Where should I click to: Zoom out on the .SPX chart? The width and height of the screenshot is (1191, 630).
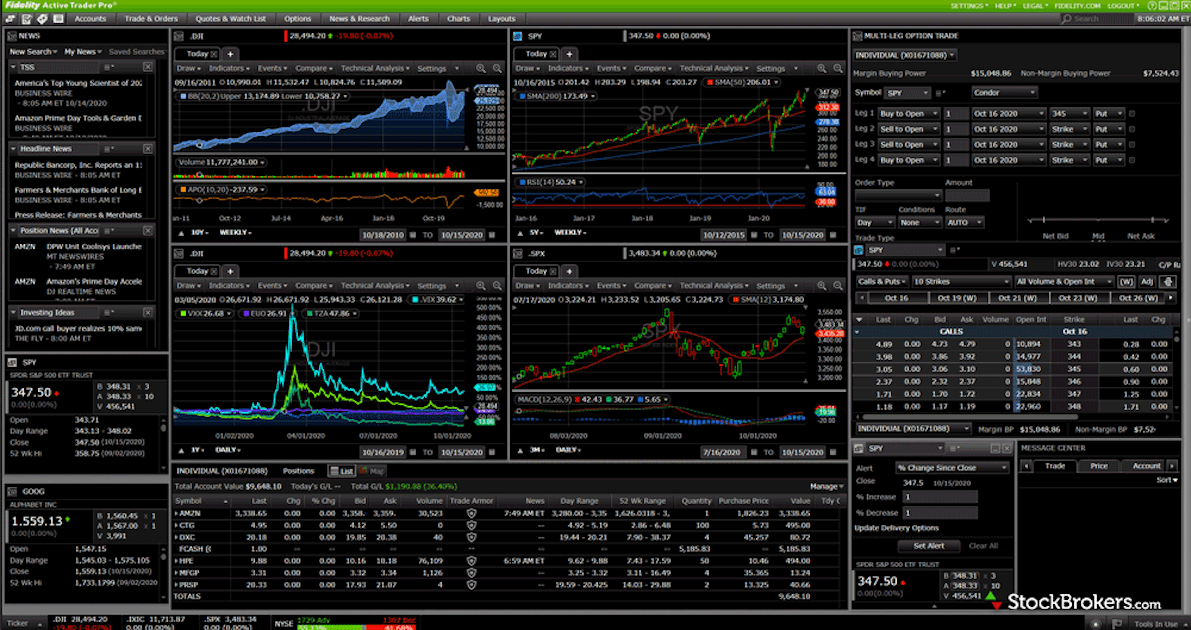(837, 286)
